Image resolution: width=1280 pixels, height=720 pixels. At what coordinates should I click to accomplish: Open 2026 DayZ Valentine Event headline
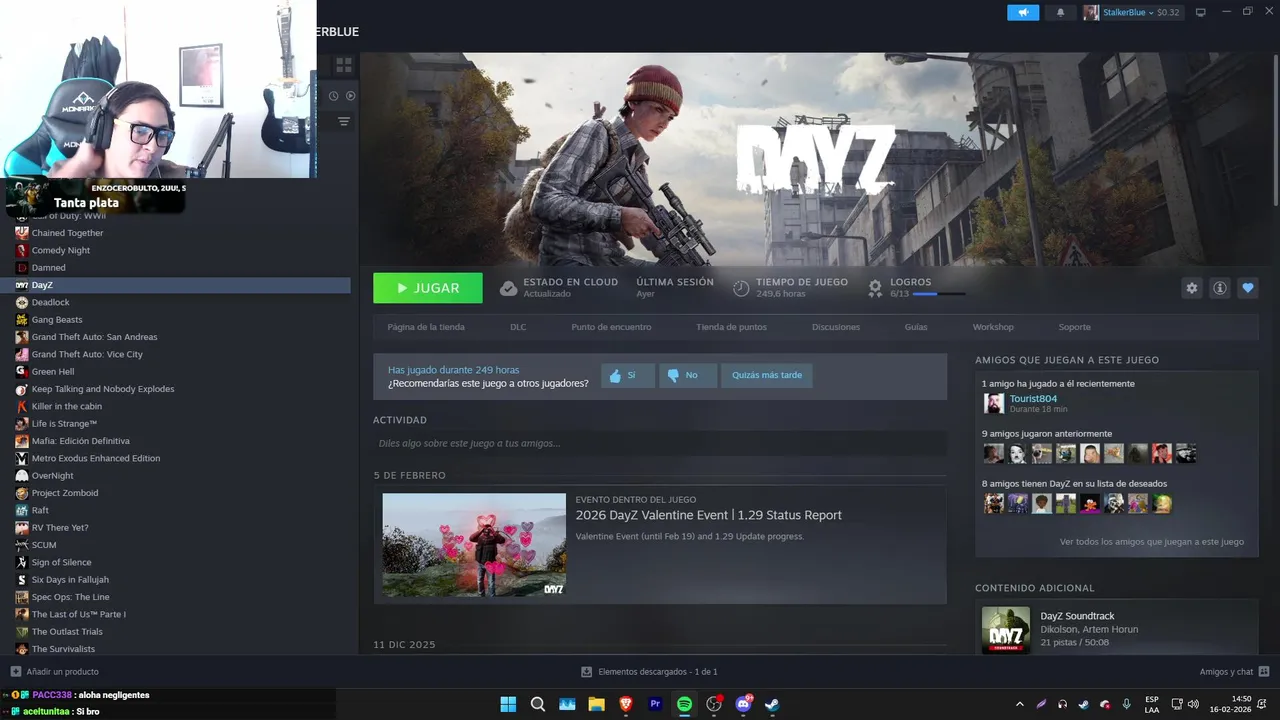(708, 515)
